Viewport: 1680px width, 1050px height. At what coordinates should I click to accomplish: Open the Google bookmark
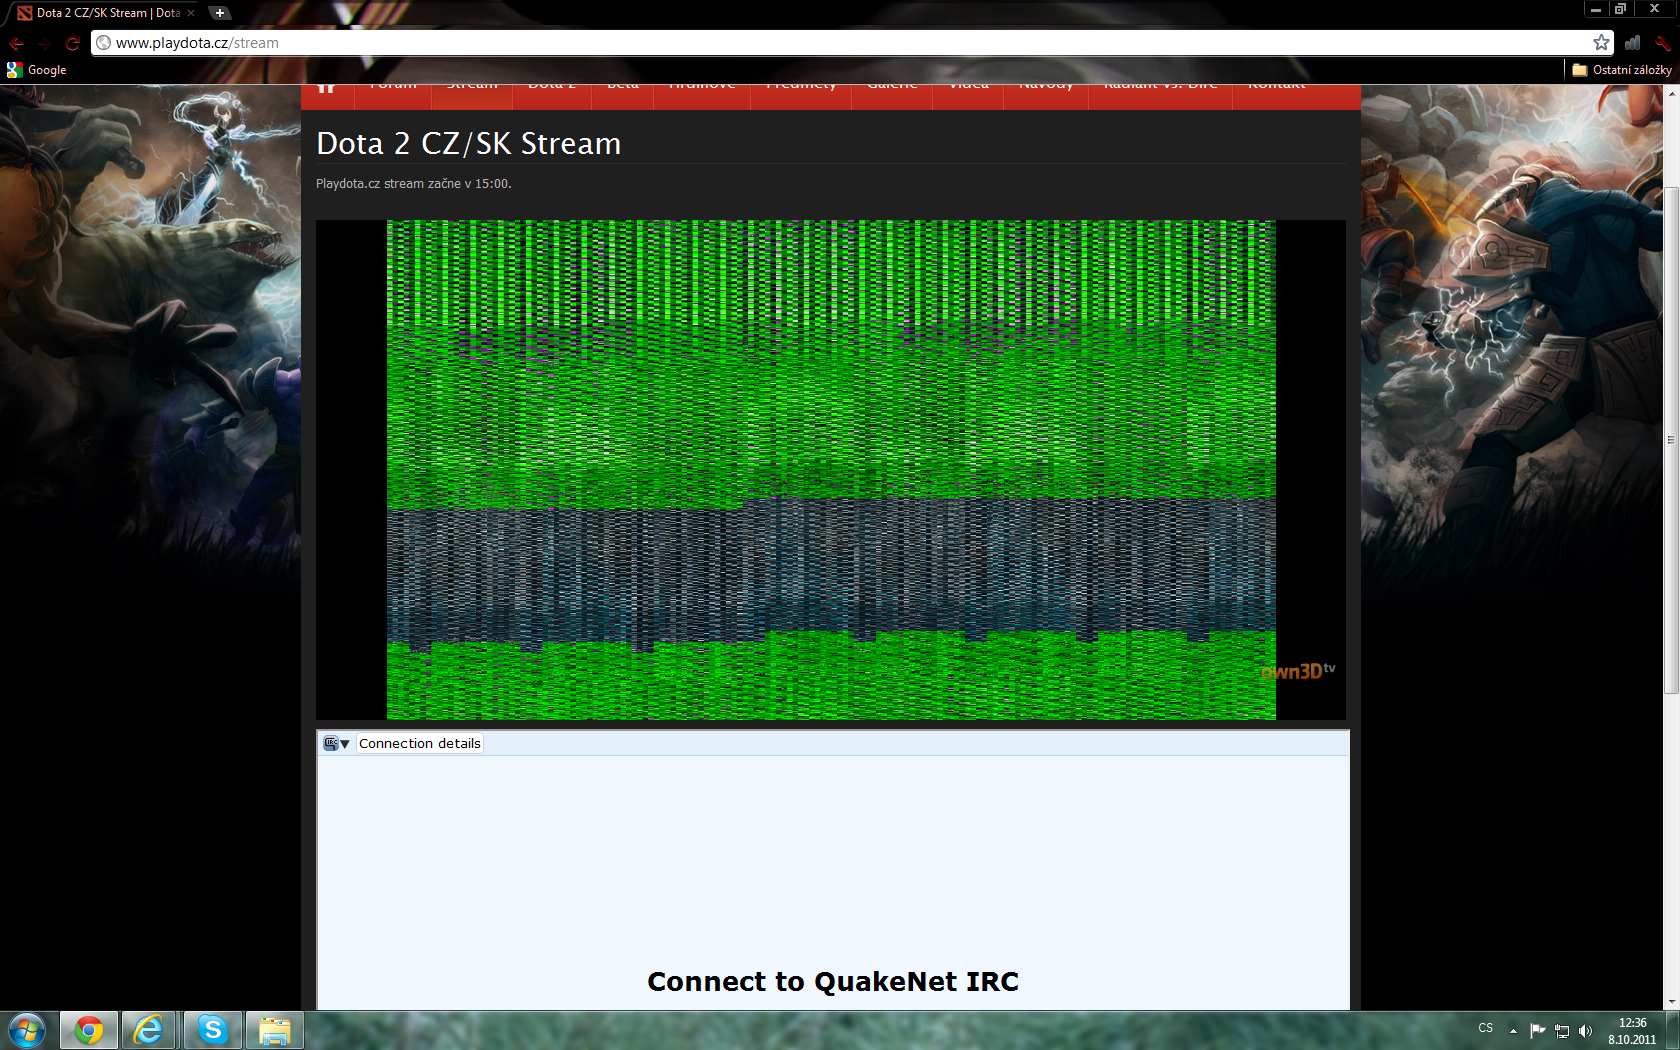[x=37, y=70]
